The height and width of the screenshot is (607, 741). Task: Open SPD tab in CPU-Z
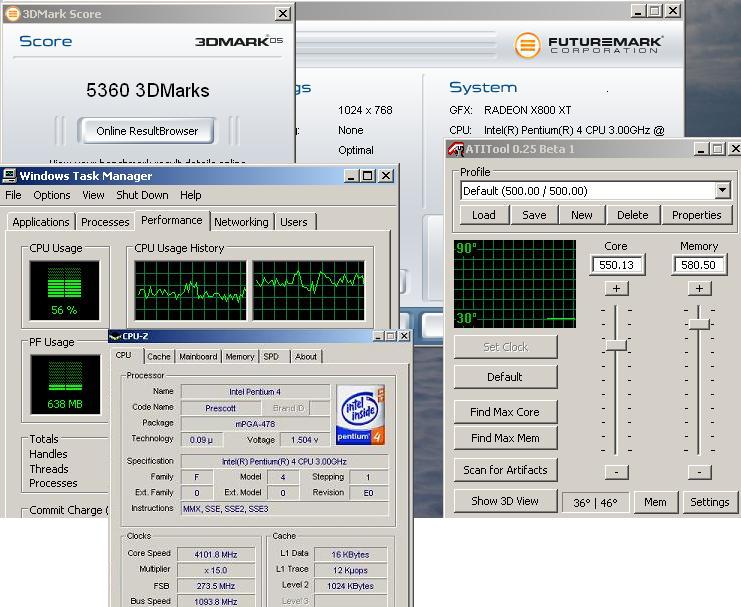271,356
